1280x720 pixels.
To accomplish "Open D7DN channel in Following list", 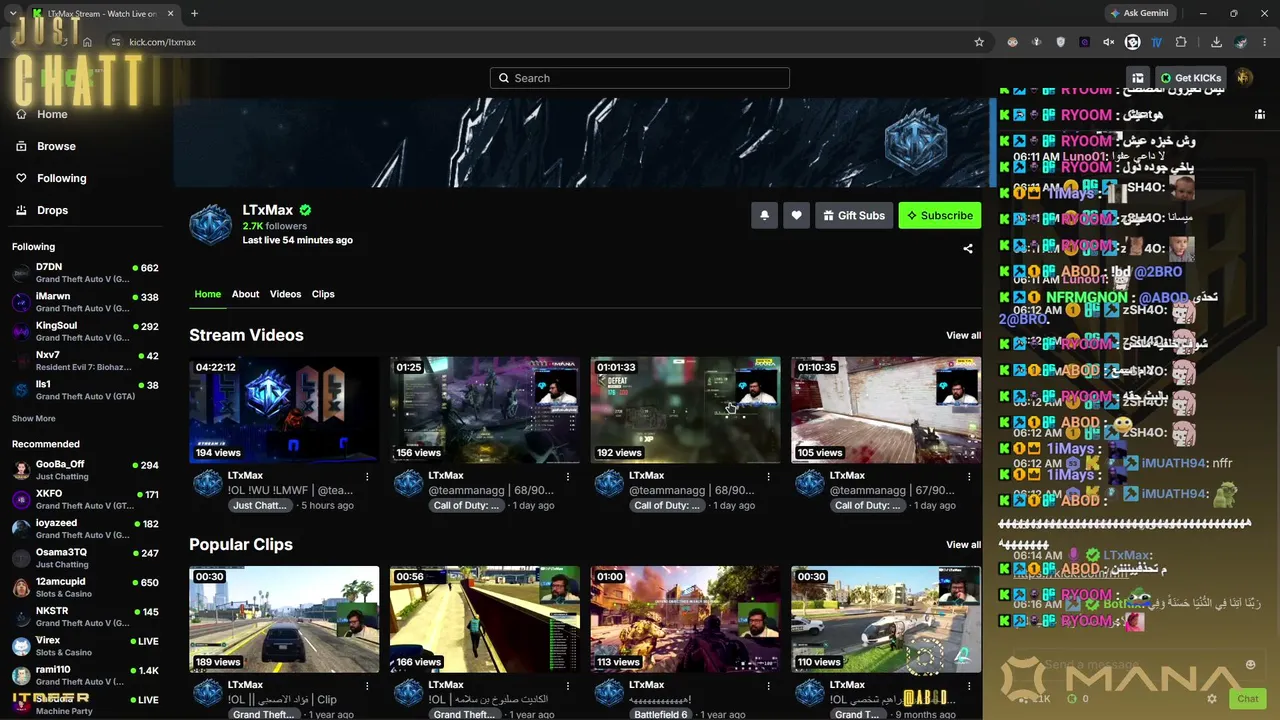I will 86,273.
